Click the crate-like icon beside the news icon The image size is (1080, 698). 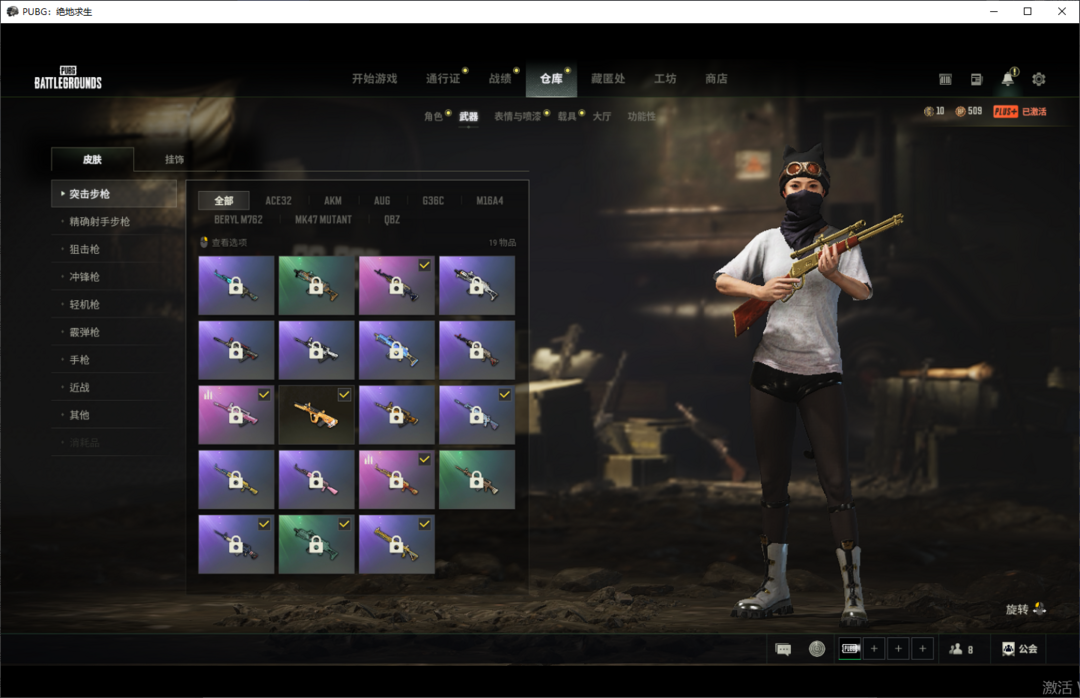click(x=945, y=79)
